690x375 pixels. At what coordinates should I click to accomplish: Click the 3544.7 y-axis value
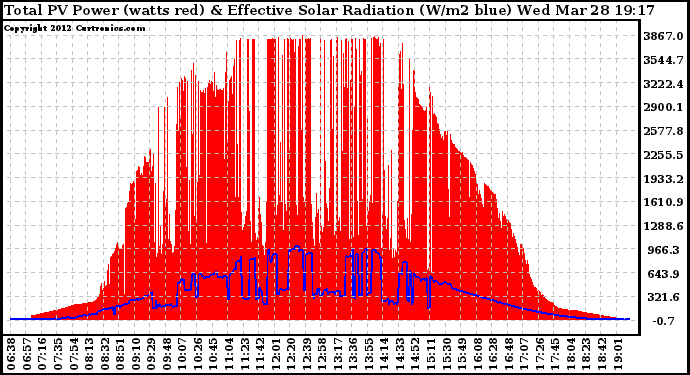(x=663, y=60)
